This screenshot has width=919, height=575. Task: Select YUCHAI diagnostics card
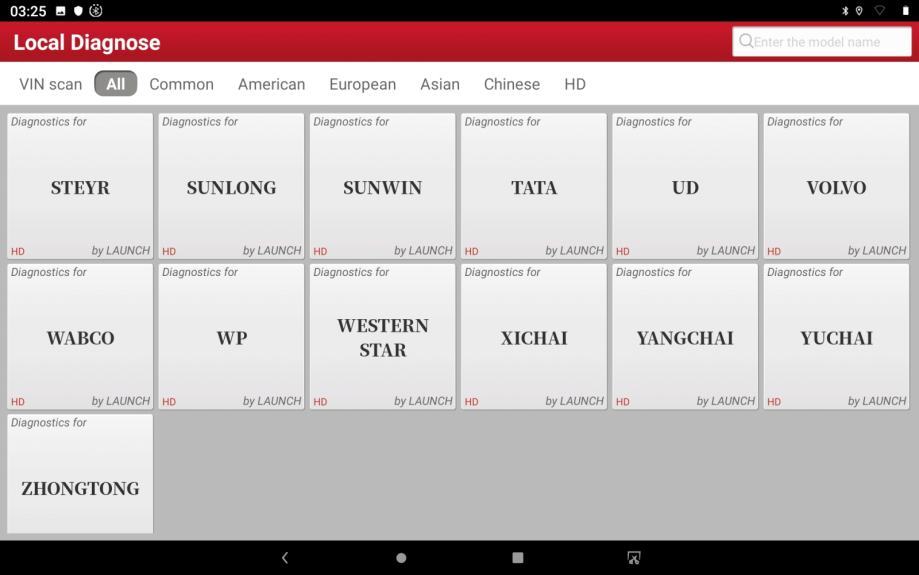(836, 336)
